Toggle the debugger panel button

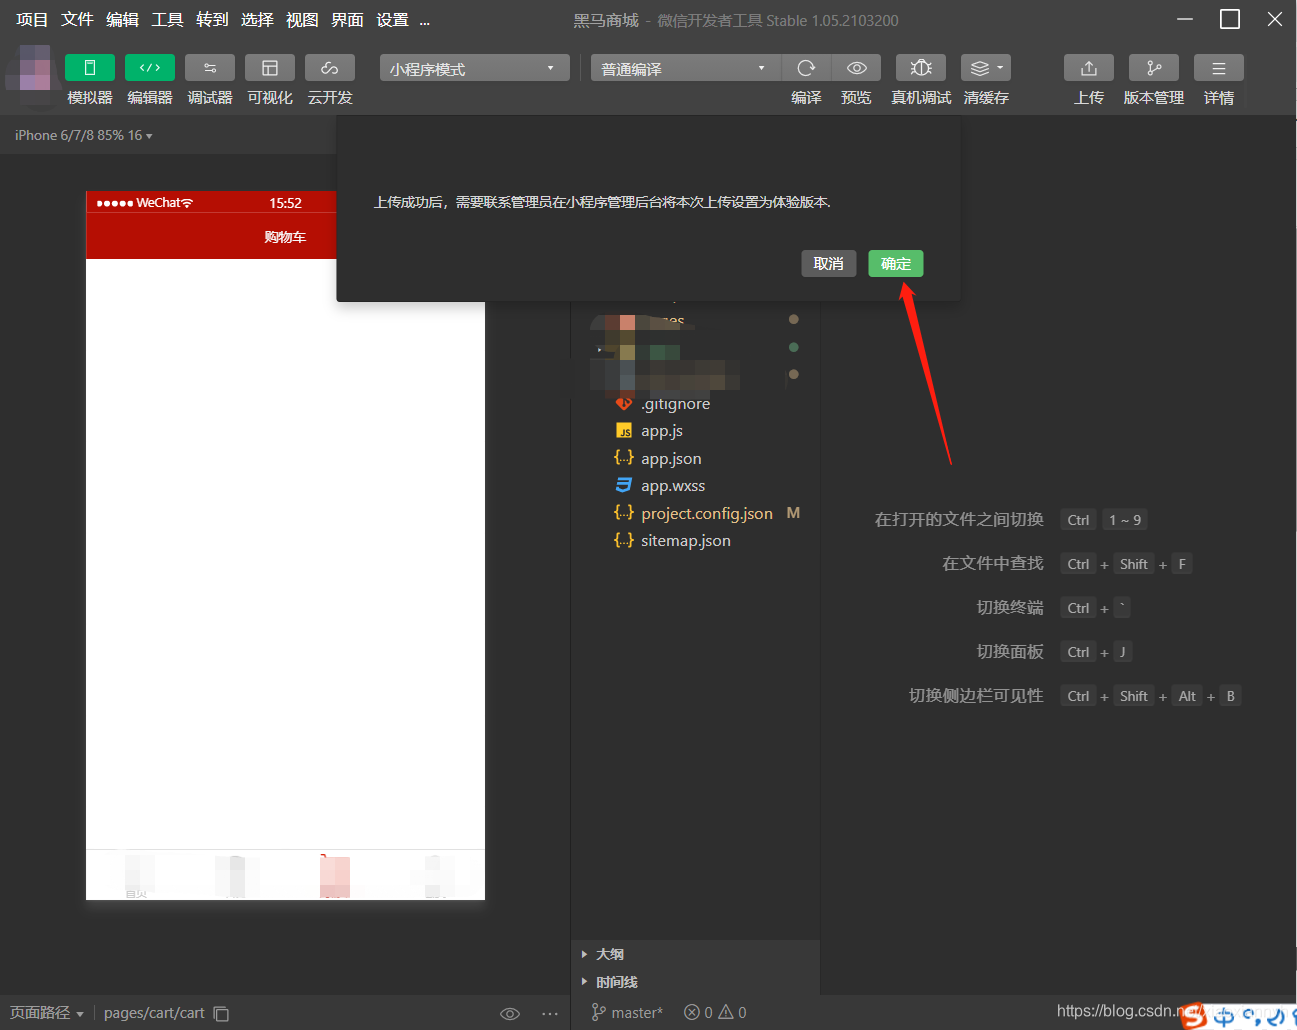pyautogui.click(x=210, y=67)
